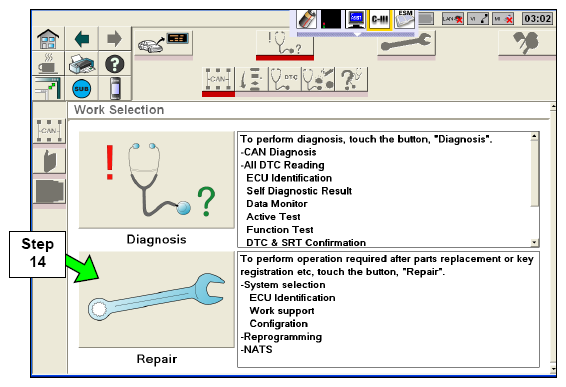This screenshot has width=566, height=387.
Task: Click the CAN diagnosis icon in sub toolbar
Action: [x=218, y=79]
